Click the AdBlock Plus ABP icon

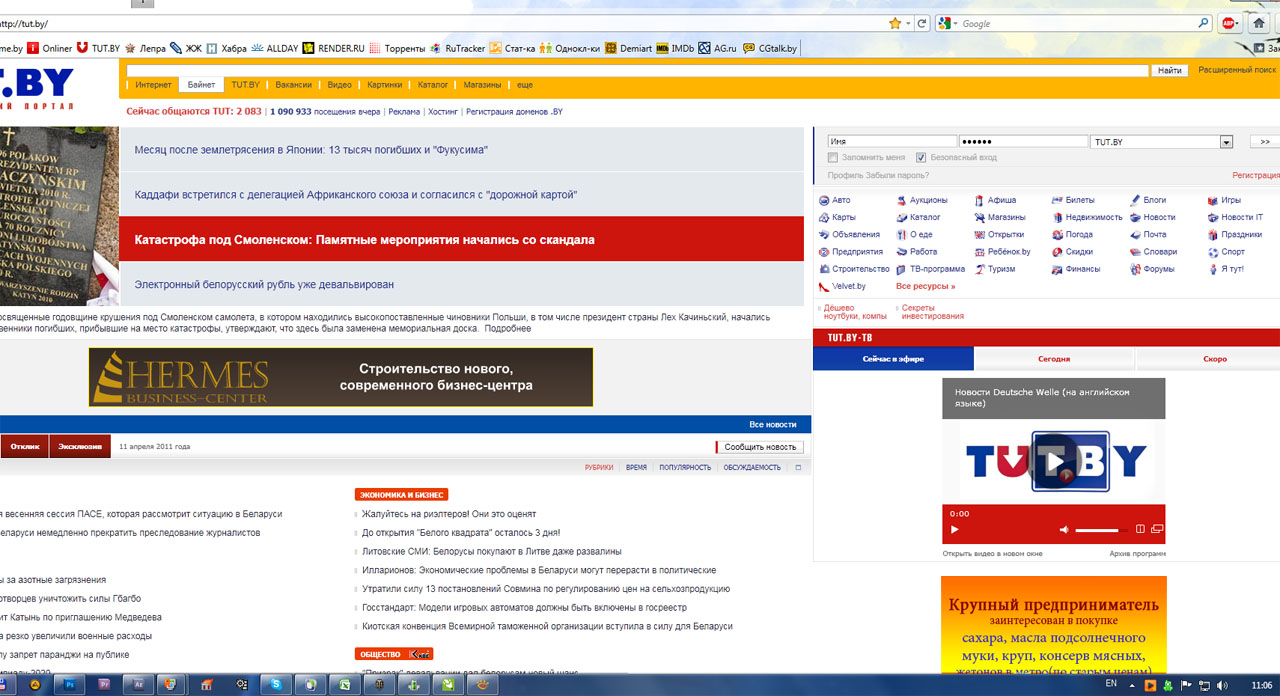tap(1229, 23)
